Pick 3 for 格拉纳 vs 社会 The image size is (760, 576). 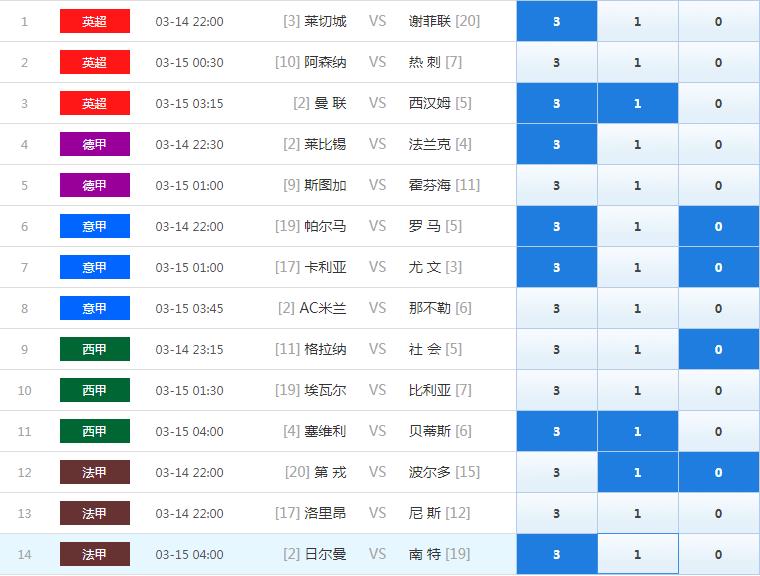point(556,349)
